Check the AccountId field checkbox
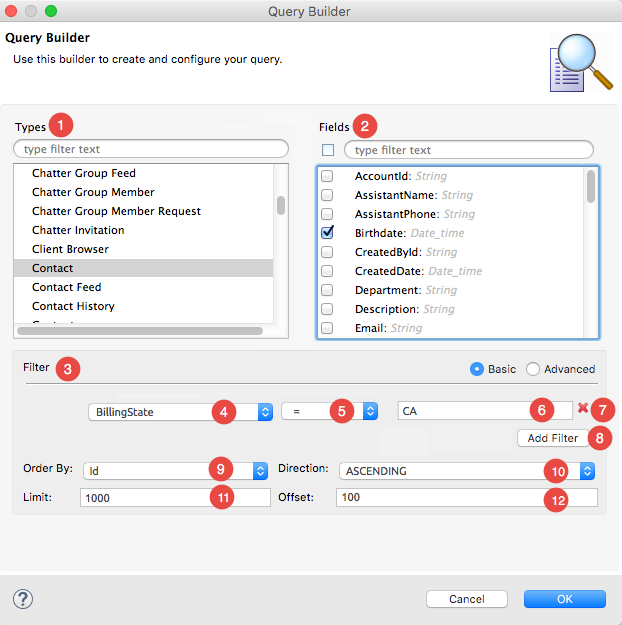 coord(327,176)
